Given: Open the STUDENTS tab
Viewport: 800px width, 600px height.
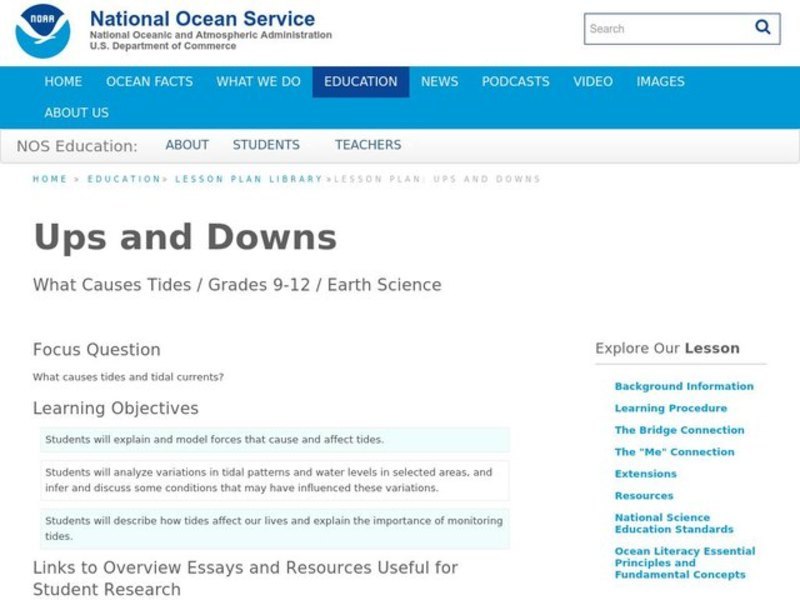Looking at the screenshot, I should coord(267,145).
